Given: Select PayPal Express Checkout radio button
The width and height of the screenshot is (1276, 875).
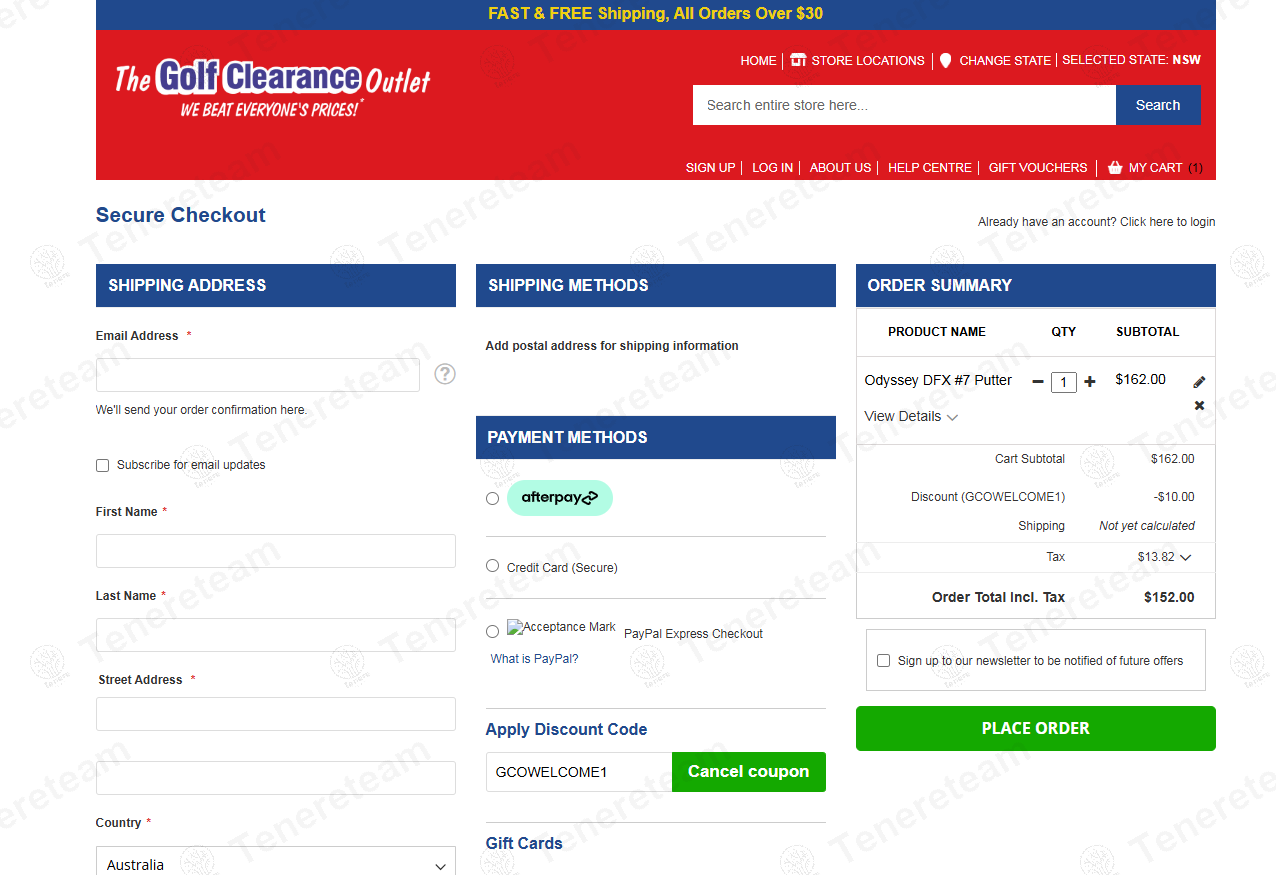Looking at the screenshot, I should (x=492, y=632).
